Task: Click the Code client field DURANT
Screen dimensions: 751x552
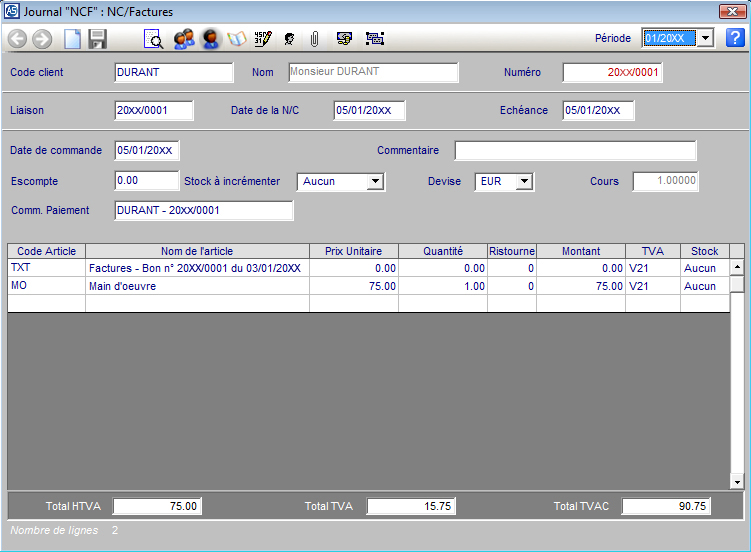Action: pyautogui.click(x=174, y=72)
